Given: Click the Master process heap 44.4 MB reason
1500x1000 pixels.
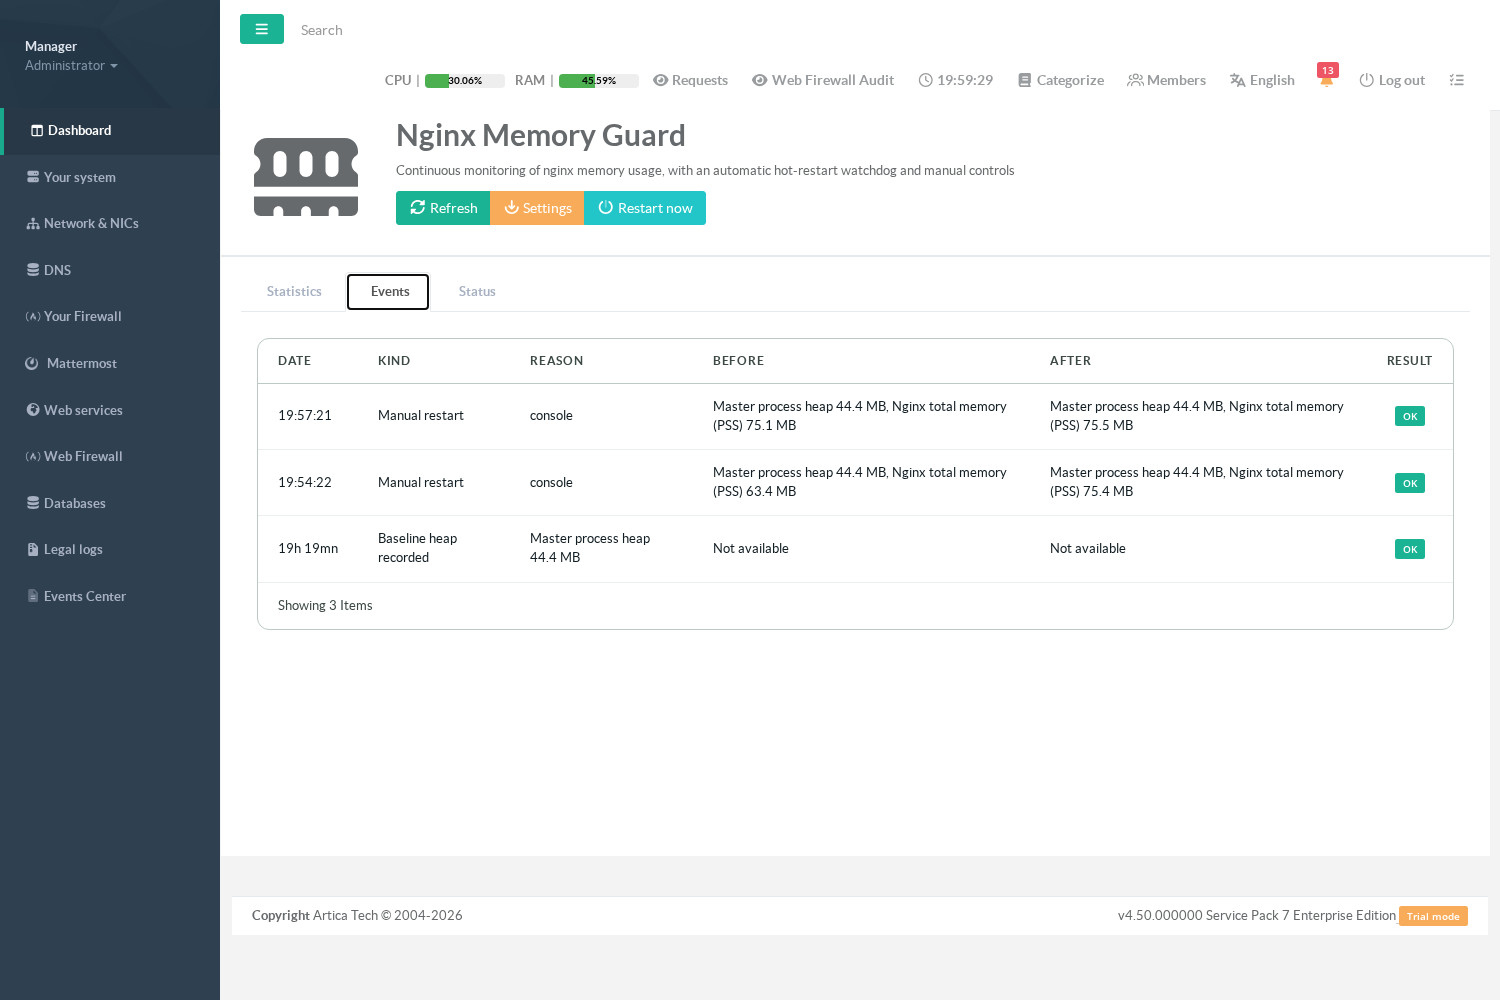Looking at the screenshot, I should point(590,548).
